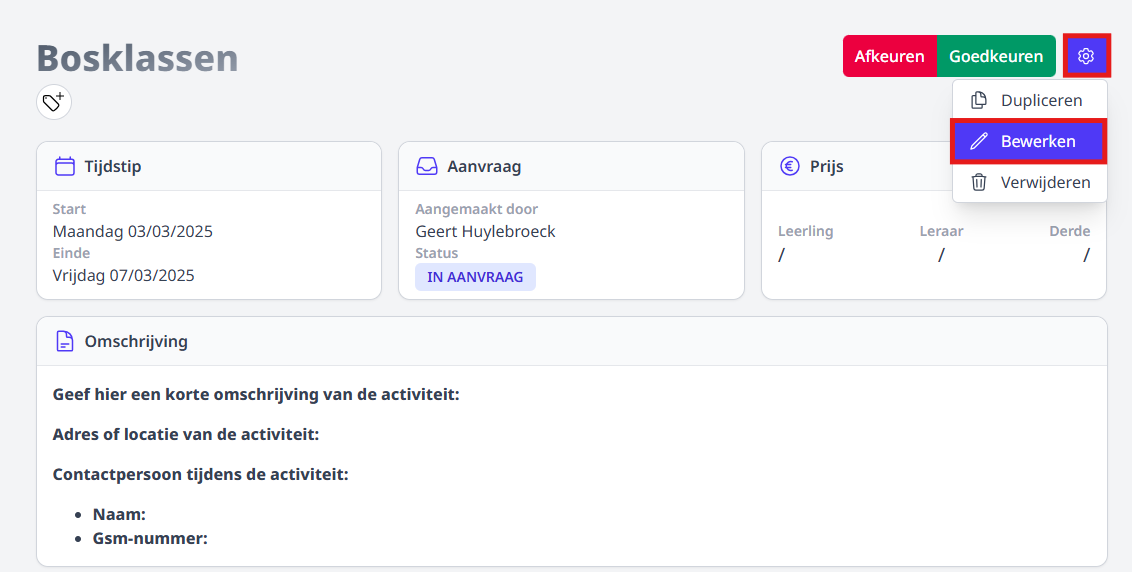This screenshot has height=572, width=1132.
Task: Select Verwijderen from the dropdown menu
Action: 1029,182
